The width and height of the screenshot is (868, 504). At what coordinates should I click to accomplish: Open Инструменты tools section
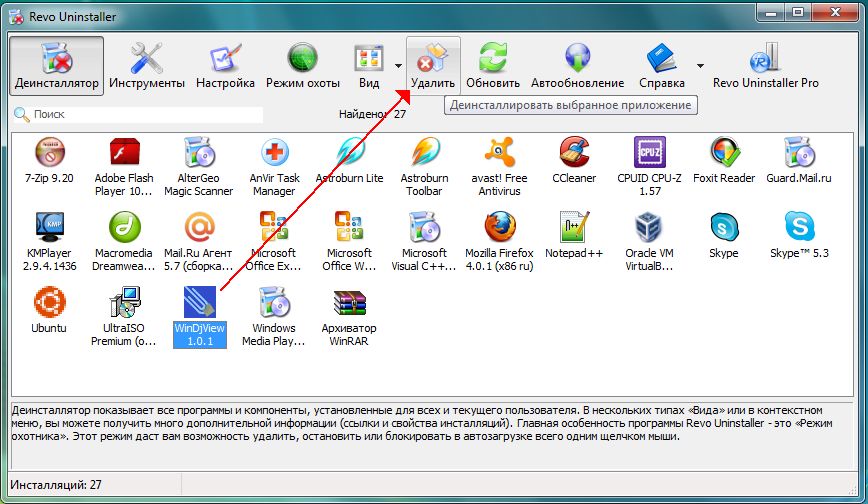click(x=147, y=66)
